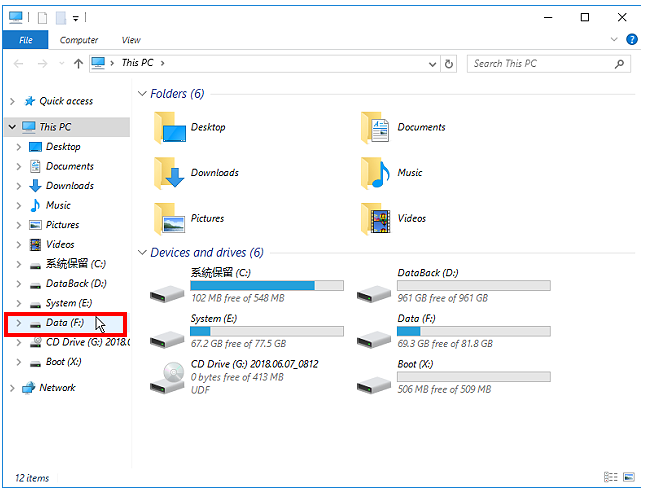Viewport: 649px width, 493px height.
Task: Go back with the Back arrow
Action: [18, 64]
